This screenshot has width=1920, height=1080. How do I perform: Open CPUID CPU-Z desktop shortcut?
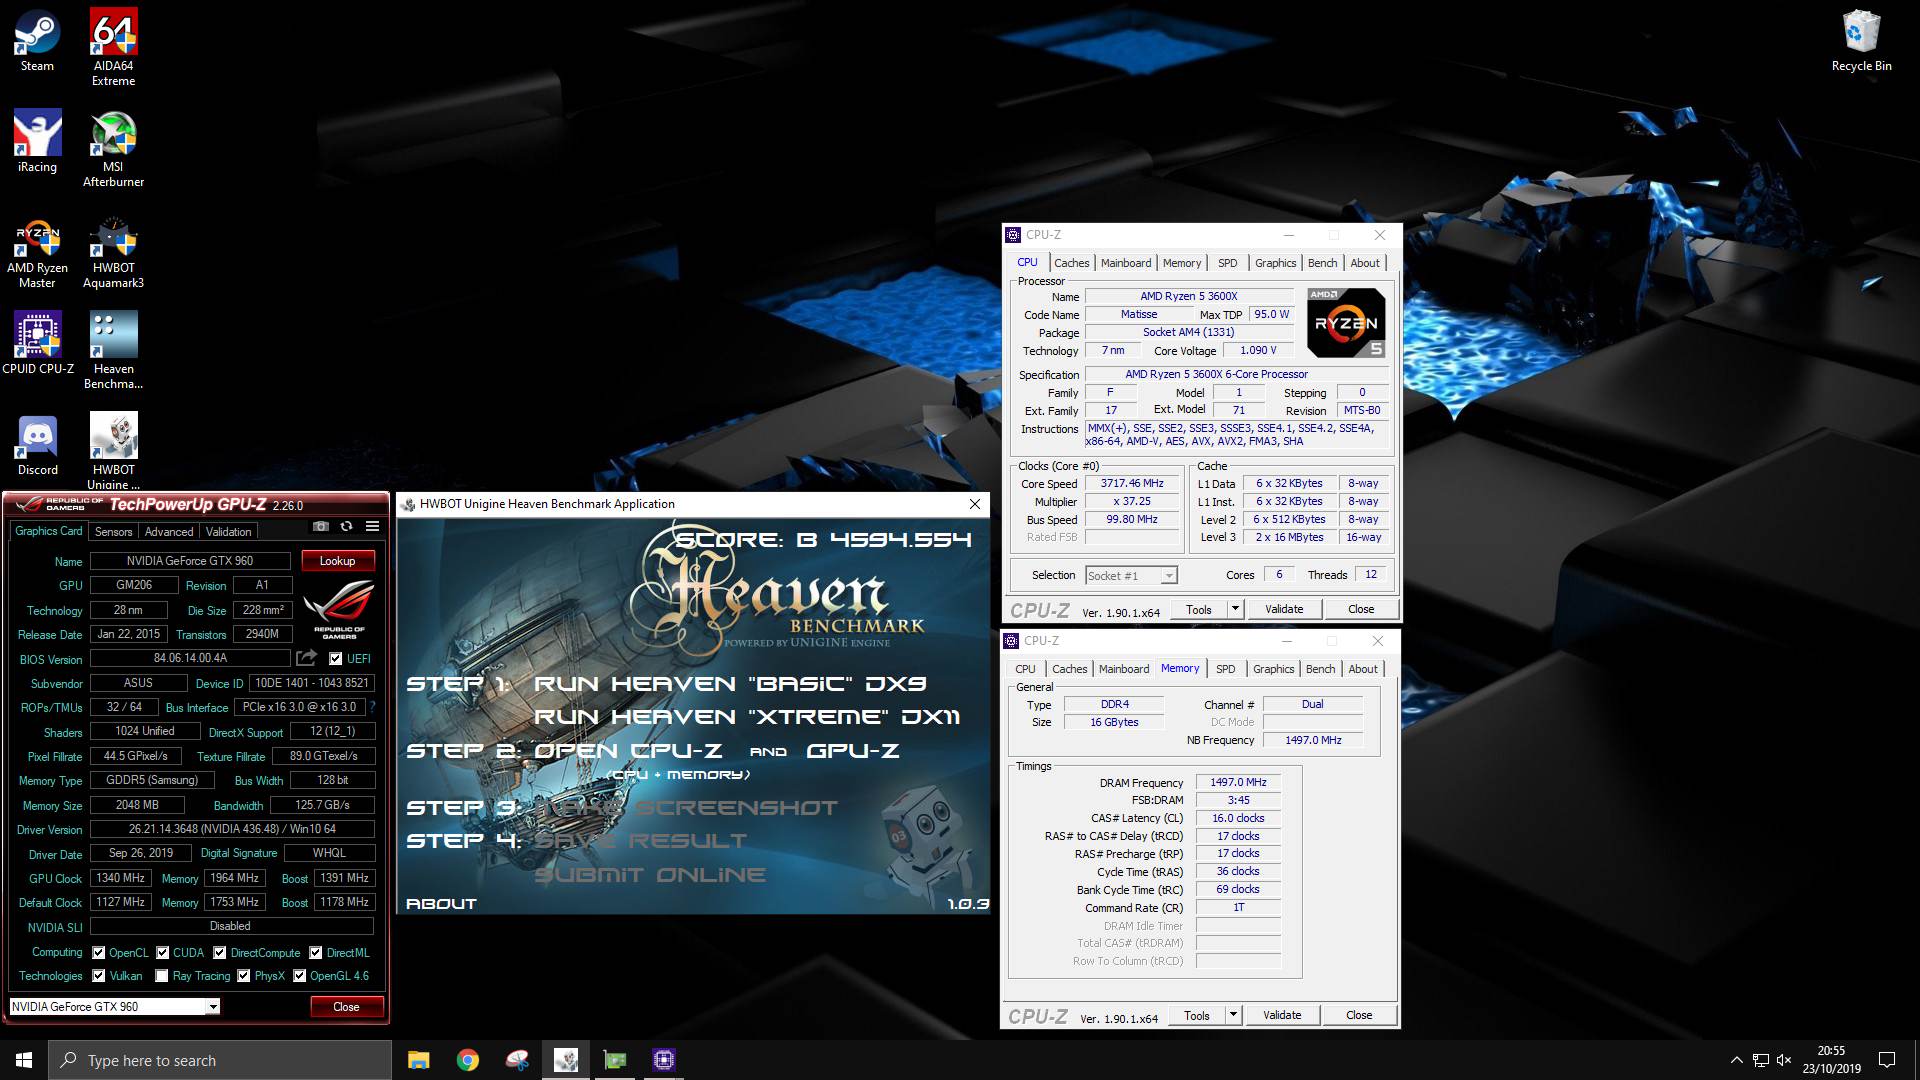tap(37, 343)
